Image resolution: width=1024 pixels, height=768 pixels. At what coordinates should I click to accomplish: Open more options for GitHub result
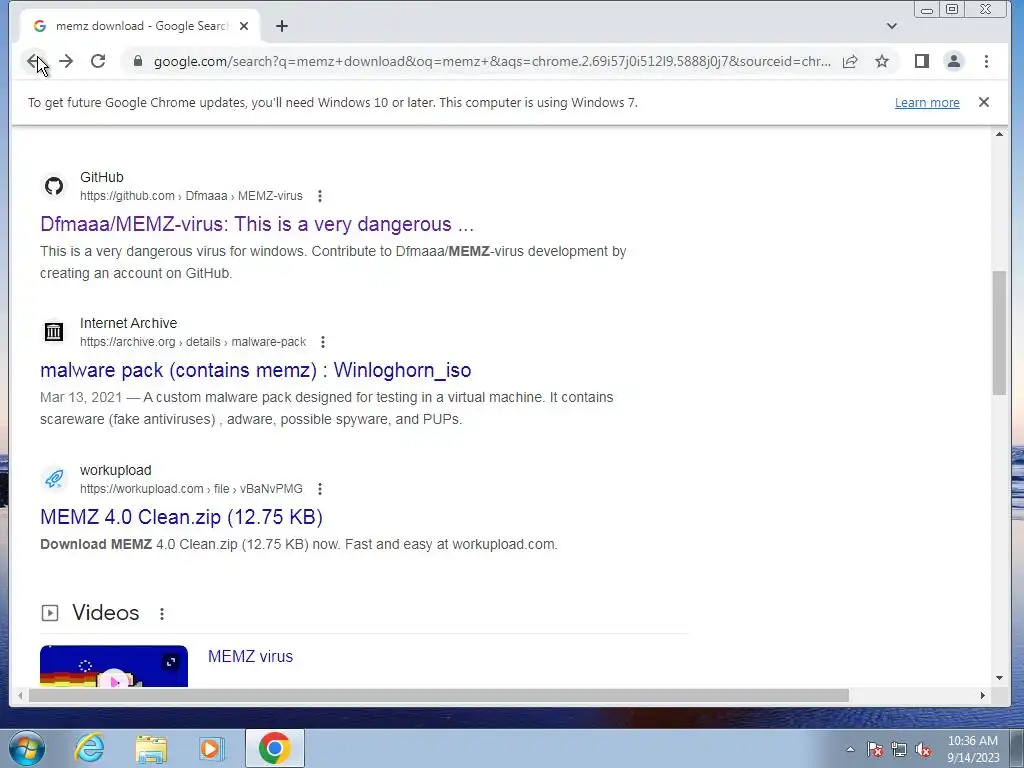[x=319, y=196]
